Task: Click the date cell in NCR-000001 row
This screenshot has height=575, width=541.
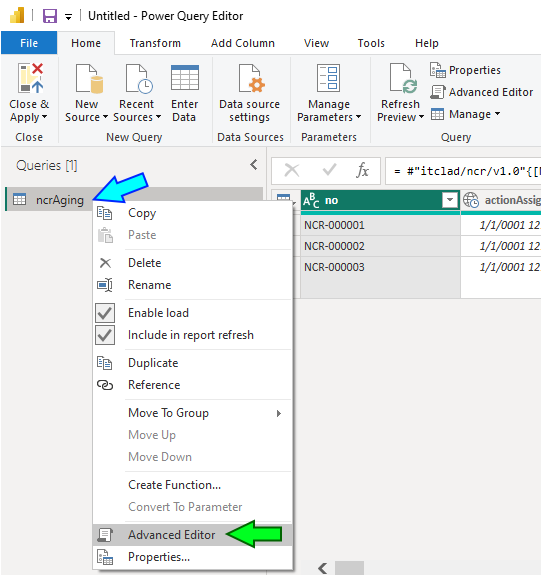Action: point(501,225)
